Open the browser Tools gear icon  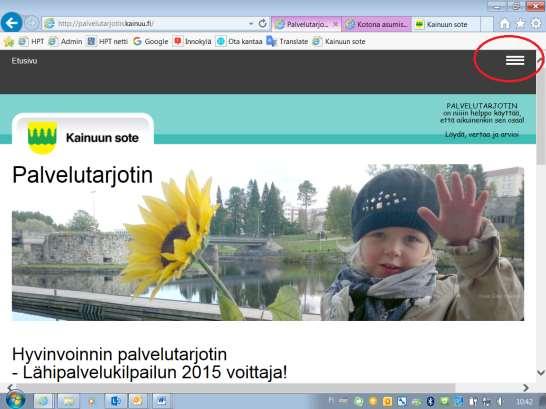[536, 24]
